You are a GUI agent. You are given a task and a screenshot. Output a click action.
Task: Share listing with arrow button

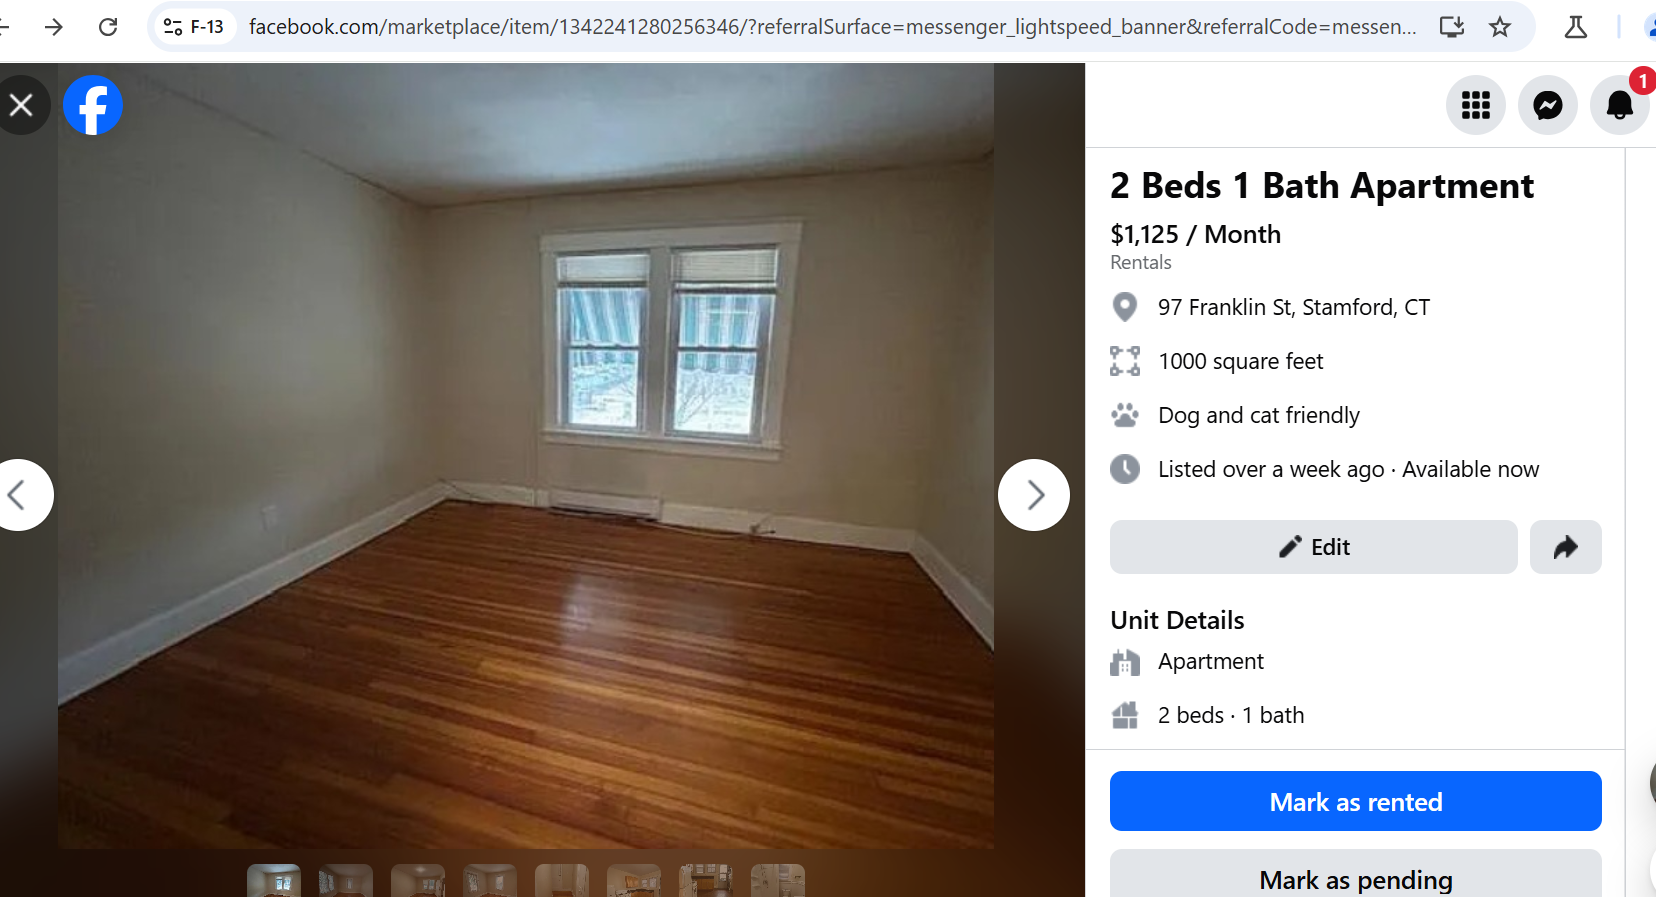(x=1566, y=547)
